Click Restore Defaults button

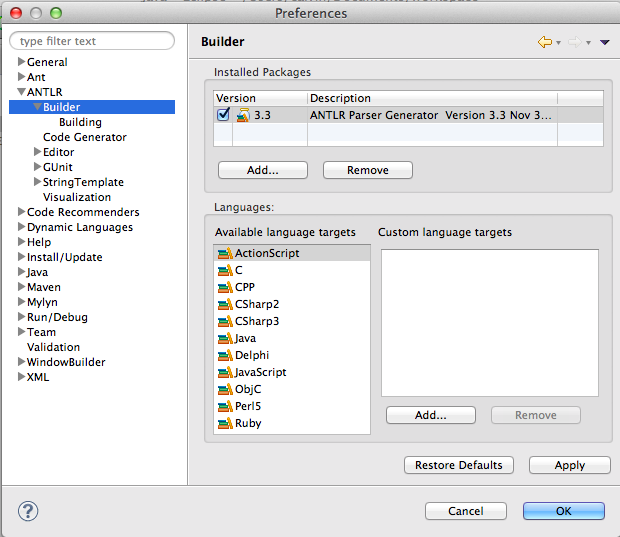click(459, 465)
